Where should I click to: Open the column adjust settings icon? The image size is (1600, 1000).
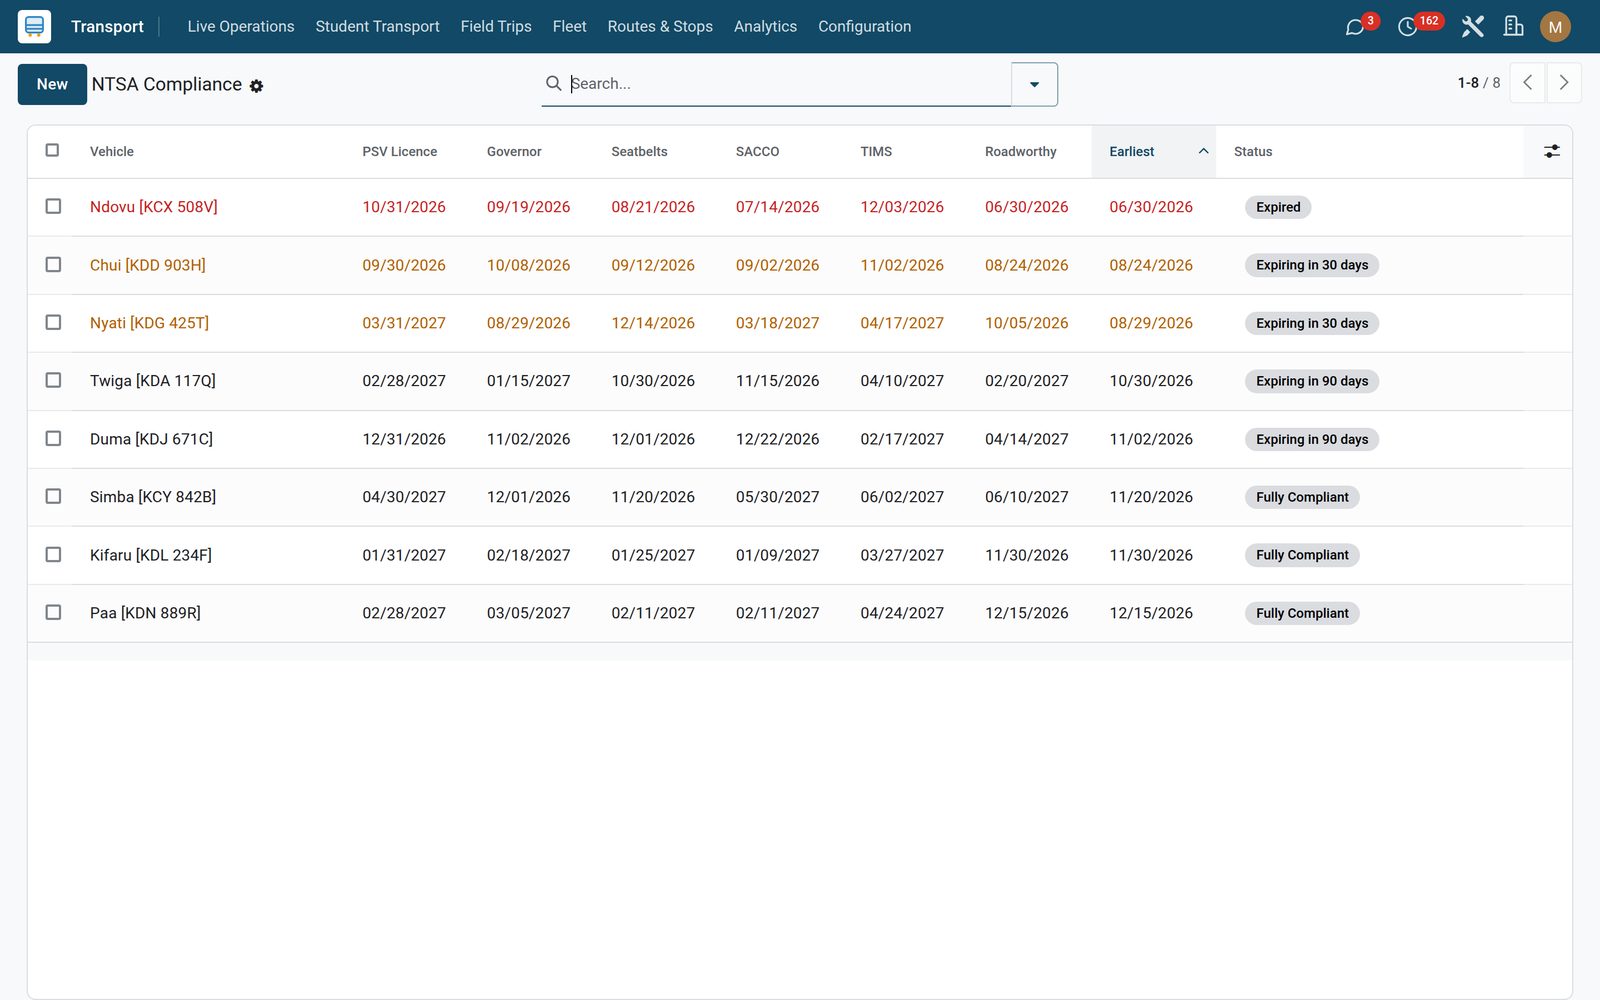(x=1551, y=151)
